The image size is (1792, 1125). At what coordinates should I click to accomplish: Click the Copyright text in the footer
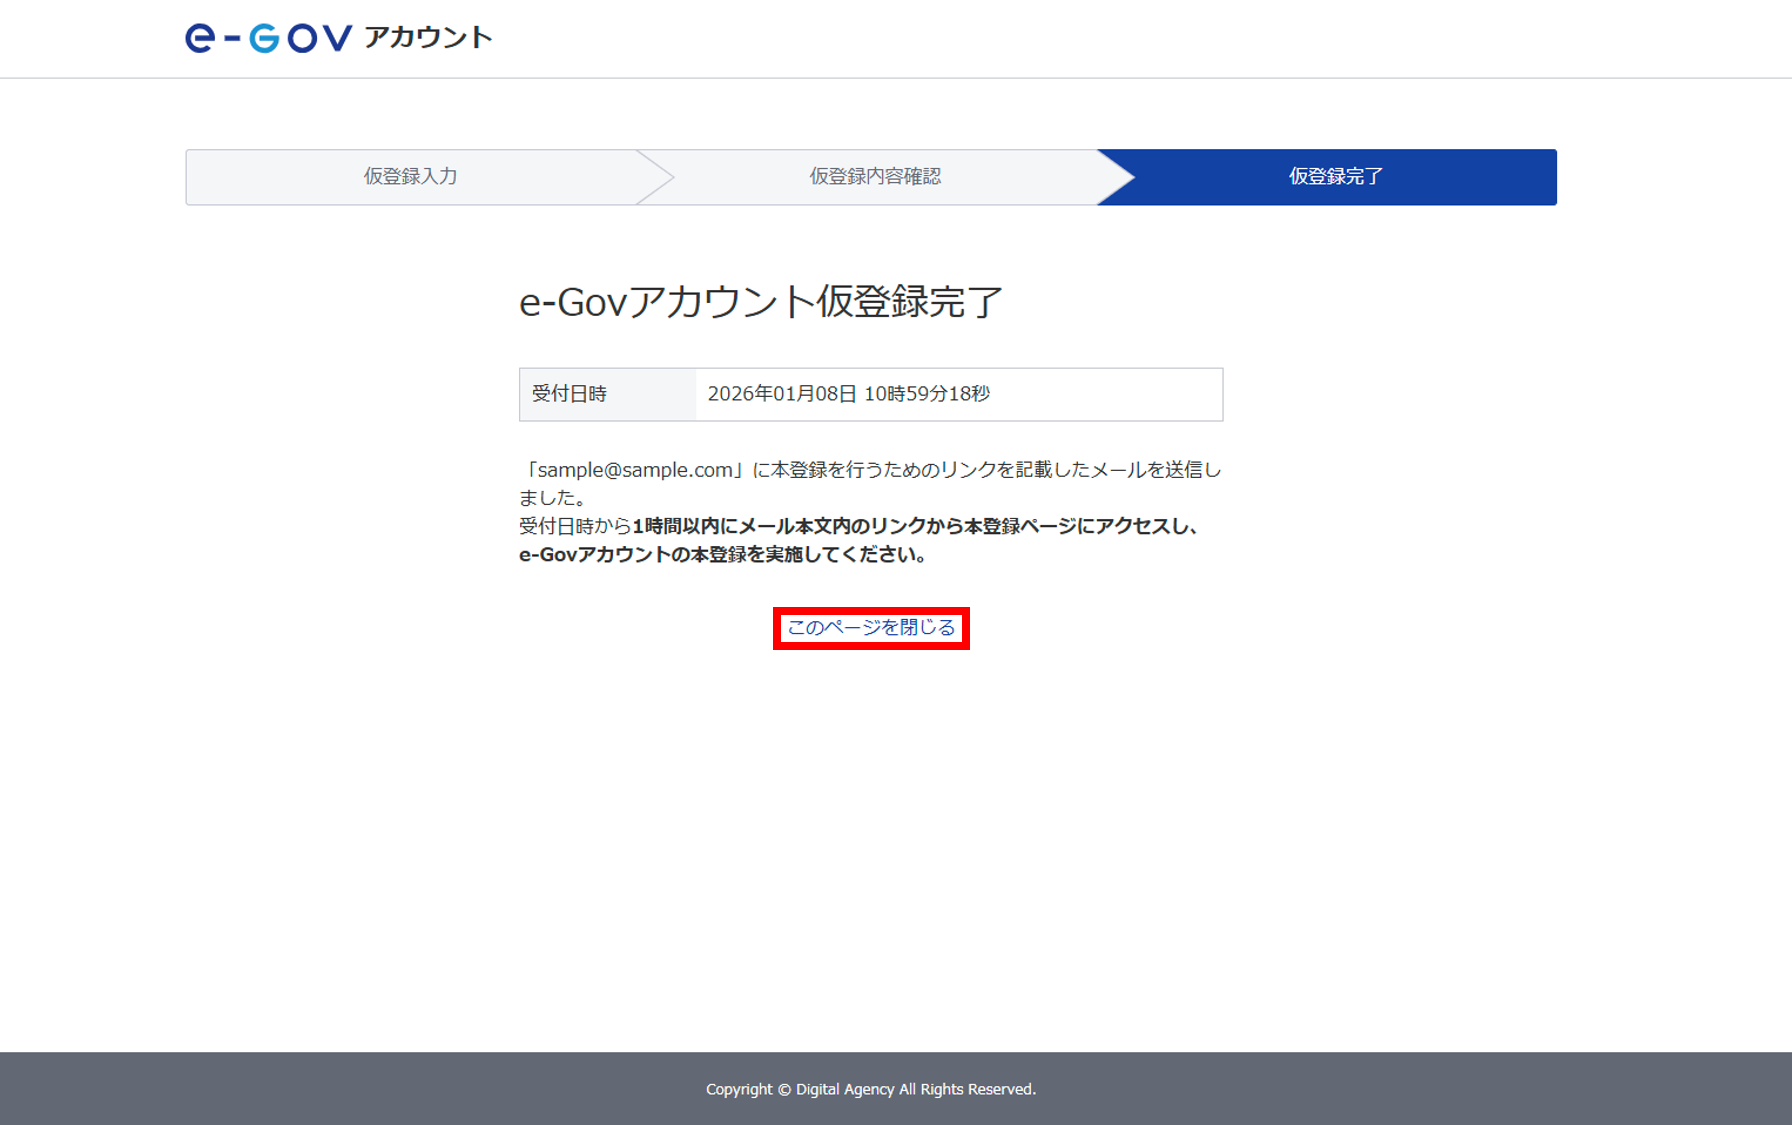(739, 1090)
